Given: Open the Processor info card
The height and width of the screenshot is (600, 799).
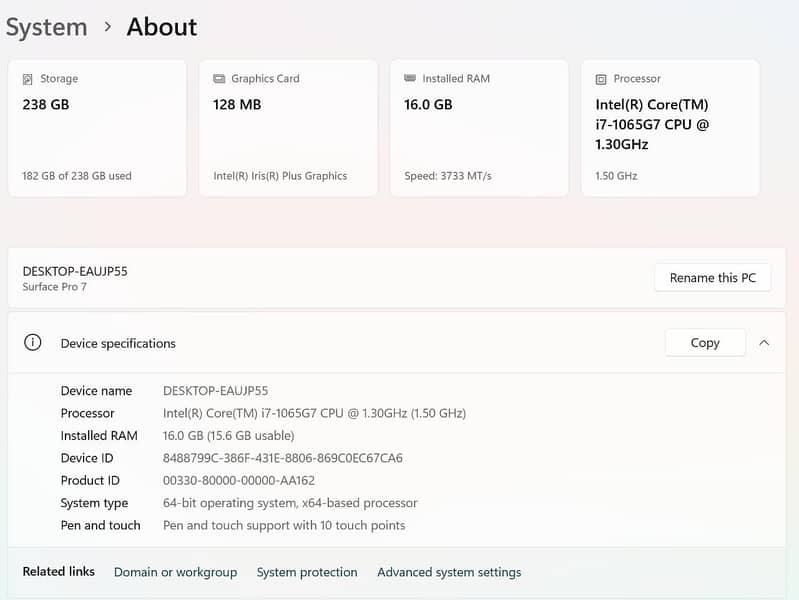Looking at the screenshot, I should point(670,128).
